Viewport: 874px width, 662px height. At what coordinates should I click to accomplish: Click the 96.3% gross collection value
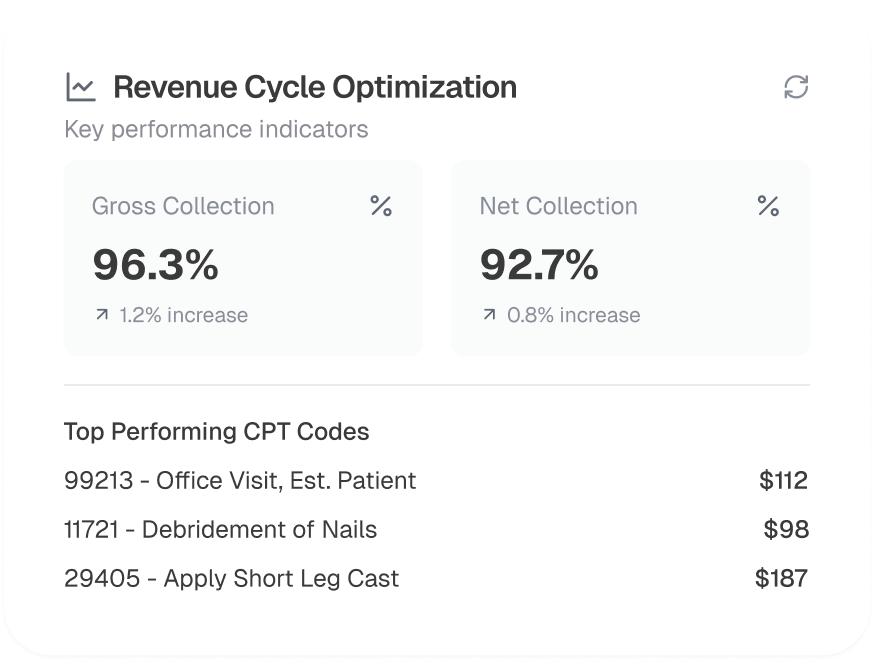pos(155,264)
